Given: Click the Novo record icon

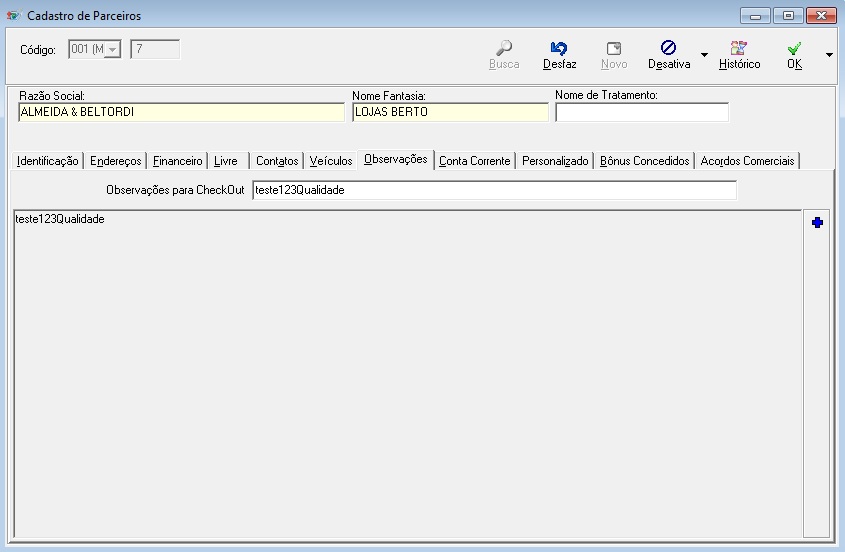Looking at the screenshot, I should (614, 49).
